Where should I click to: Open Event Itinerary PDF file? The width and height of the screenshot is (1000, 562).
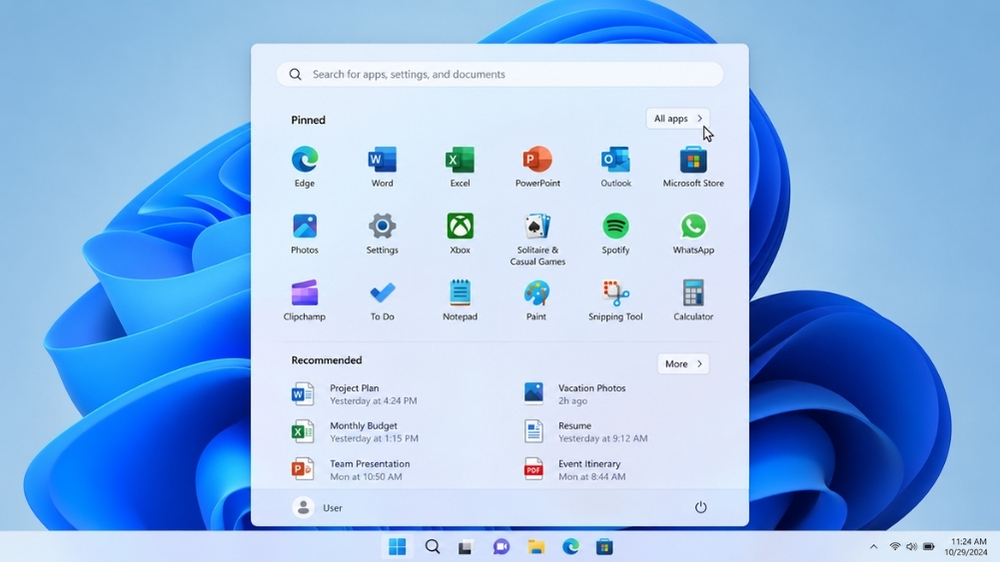point(575,470)
